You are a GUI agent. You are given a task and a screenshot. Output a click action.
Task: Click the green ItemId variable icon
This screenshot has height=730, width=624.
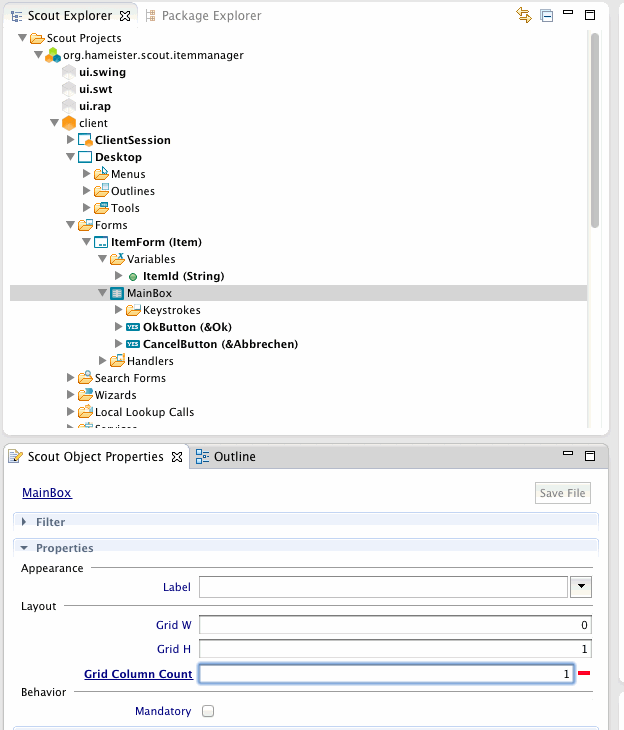coord(133,276)
